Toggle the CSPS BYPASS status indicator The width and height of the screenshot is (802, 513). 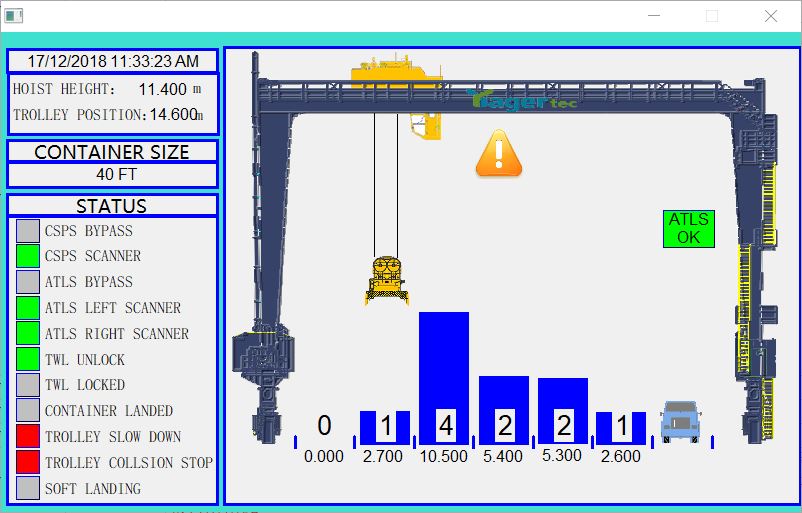tap(28, 231)
